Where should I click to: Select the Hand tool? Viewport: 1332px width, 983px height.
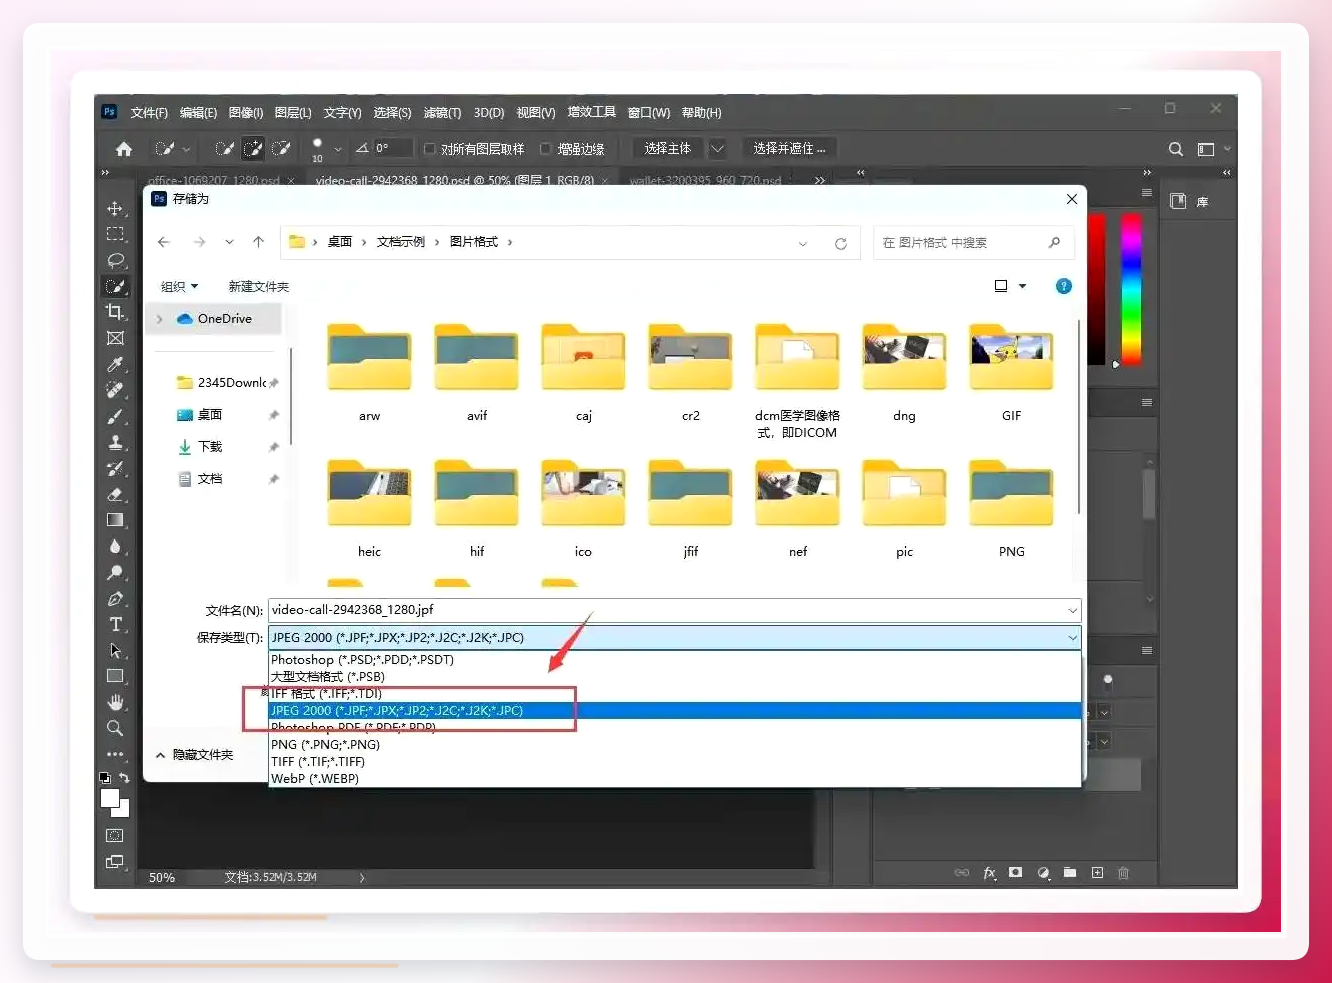115,702
